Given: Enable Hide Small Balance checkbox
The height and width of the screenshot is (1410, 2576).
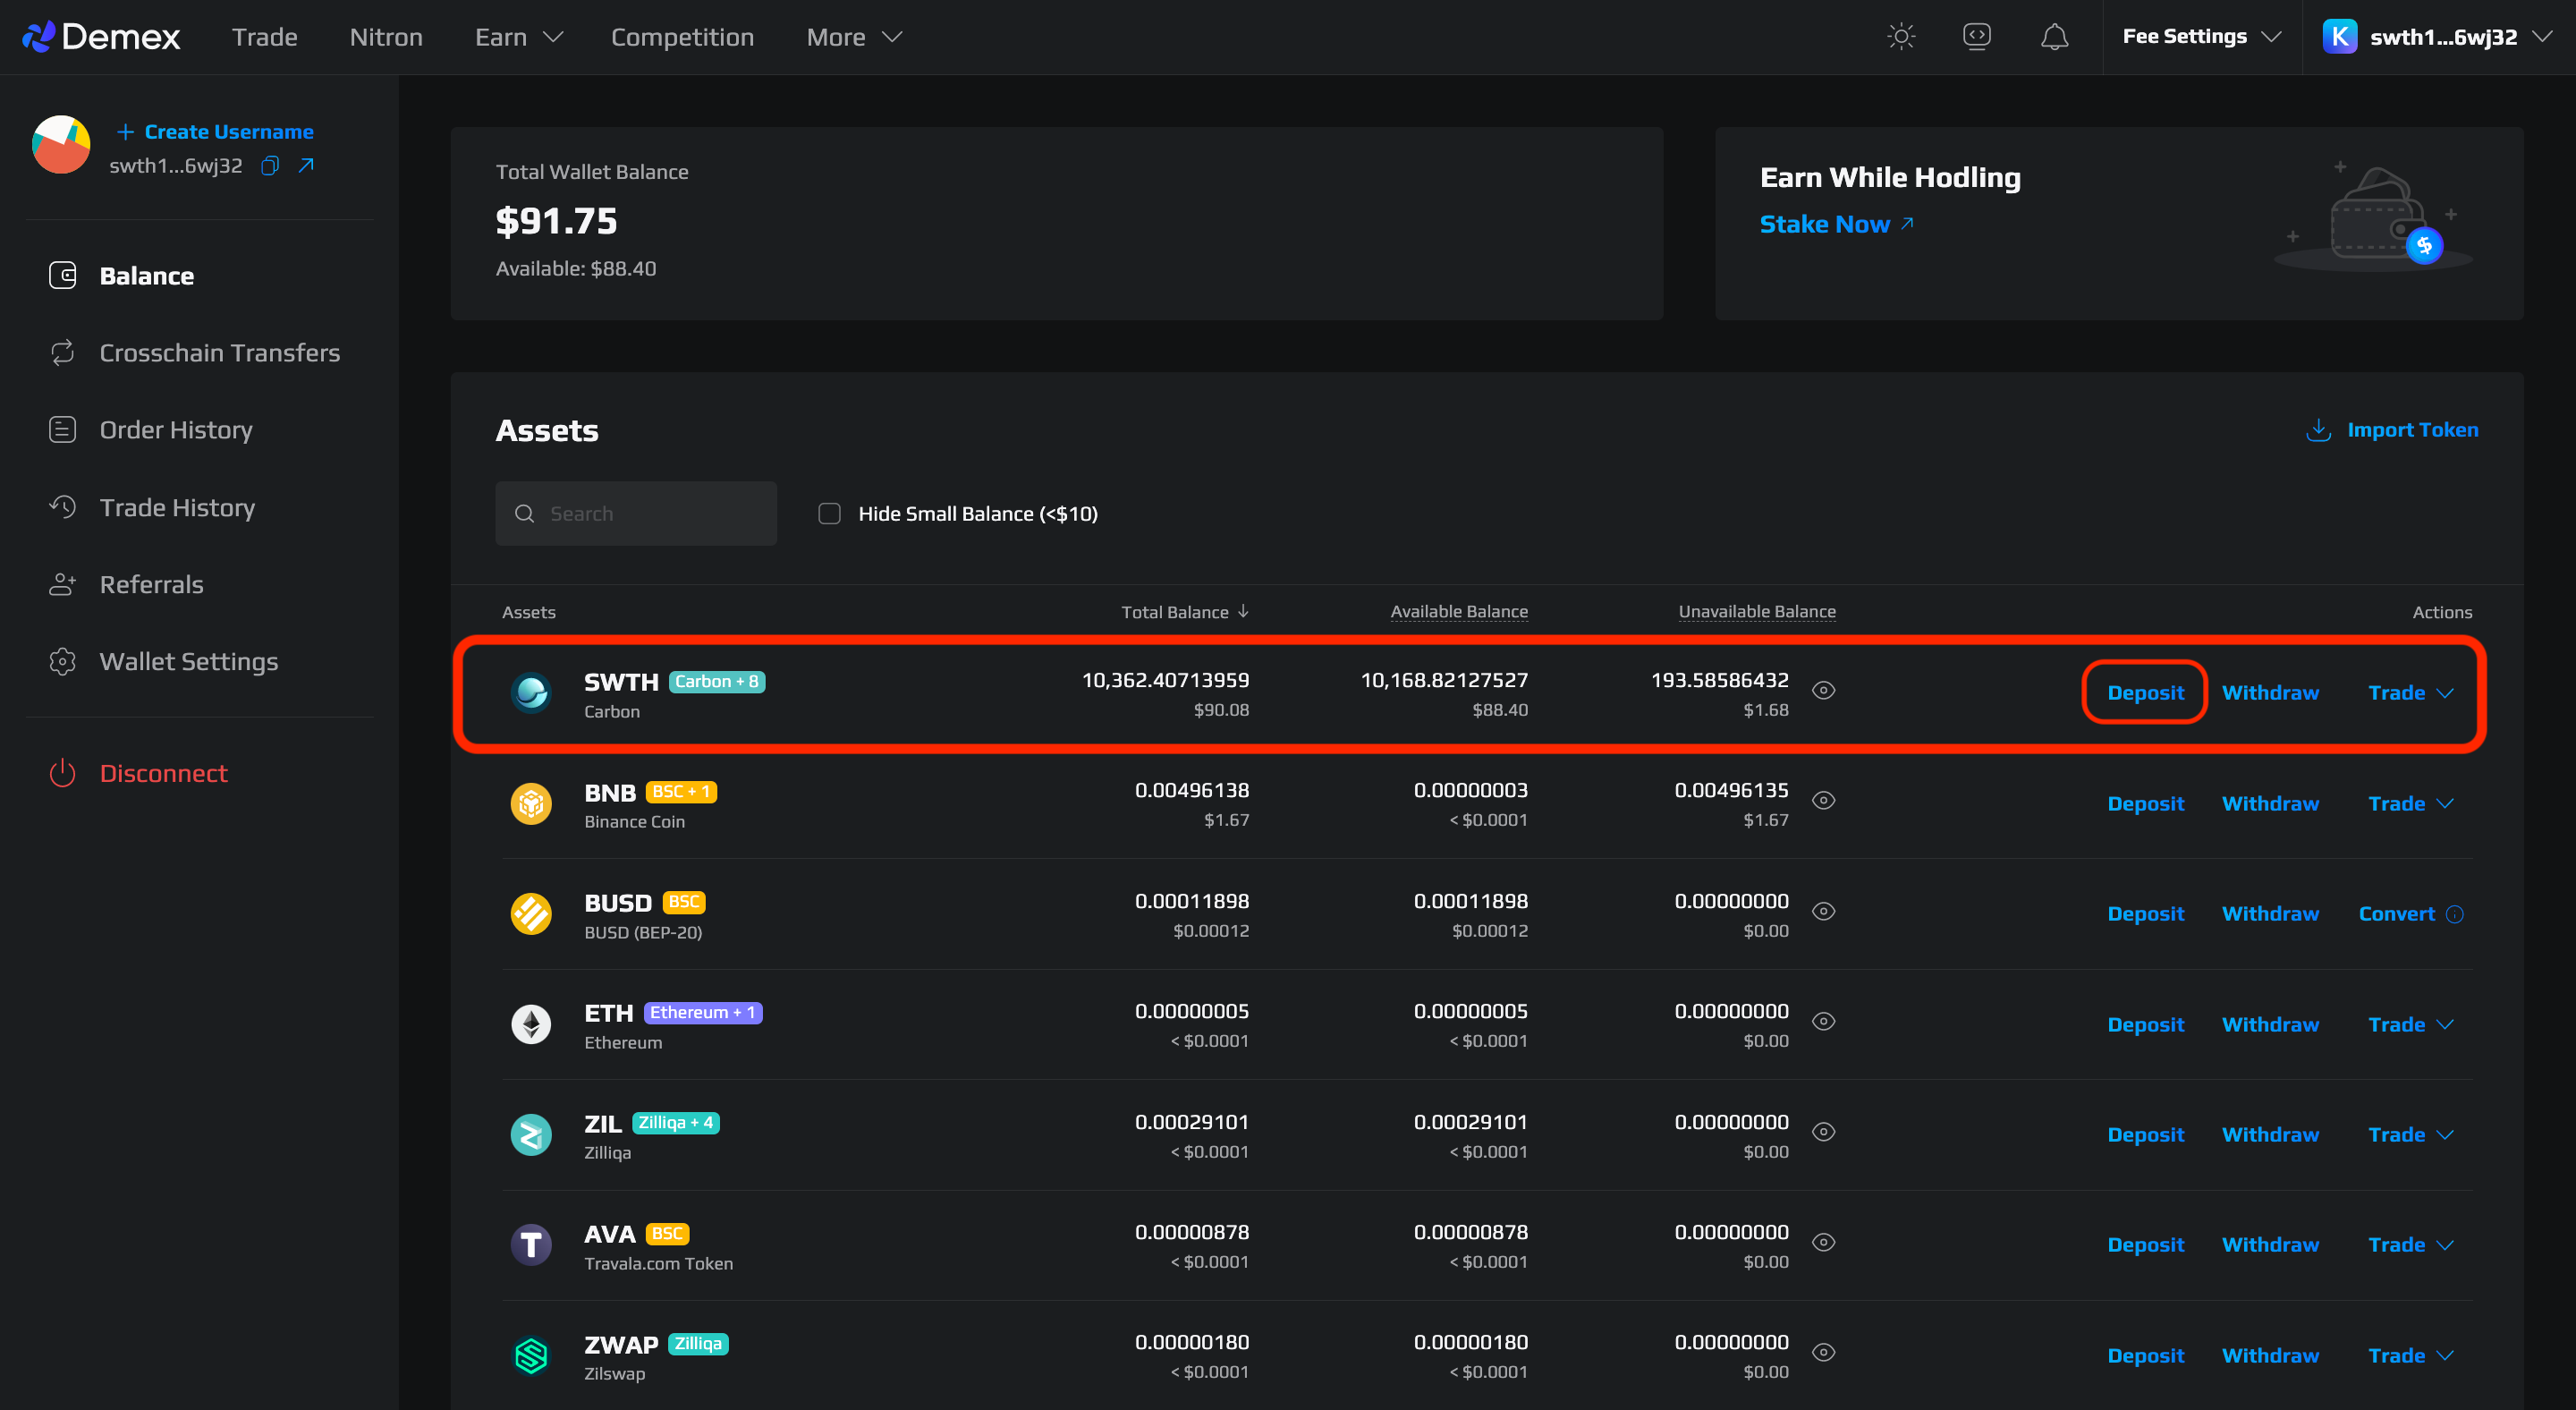Looking at the screenshot, I should 829,514.
